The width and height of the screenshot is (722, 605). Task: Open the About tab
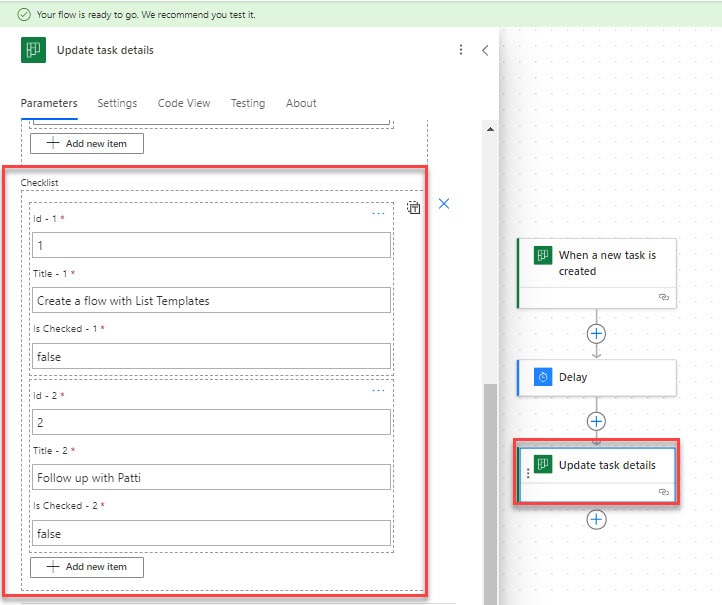[301, 103]
